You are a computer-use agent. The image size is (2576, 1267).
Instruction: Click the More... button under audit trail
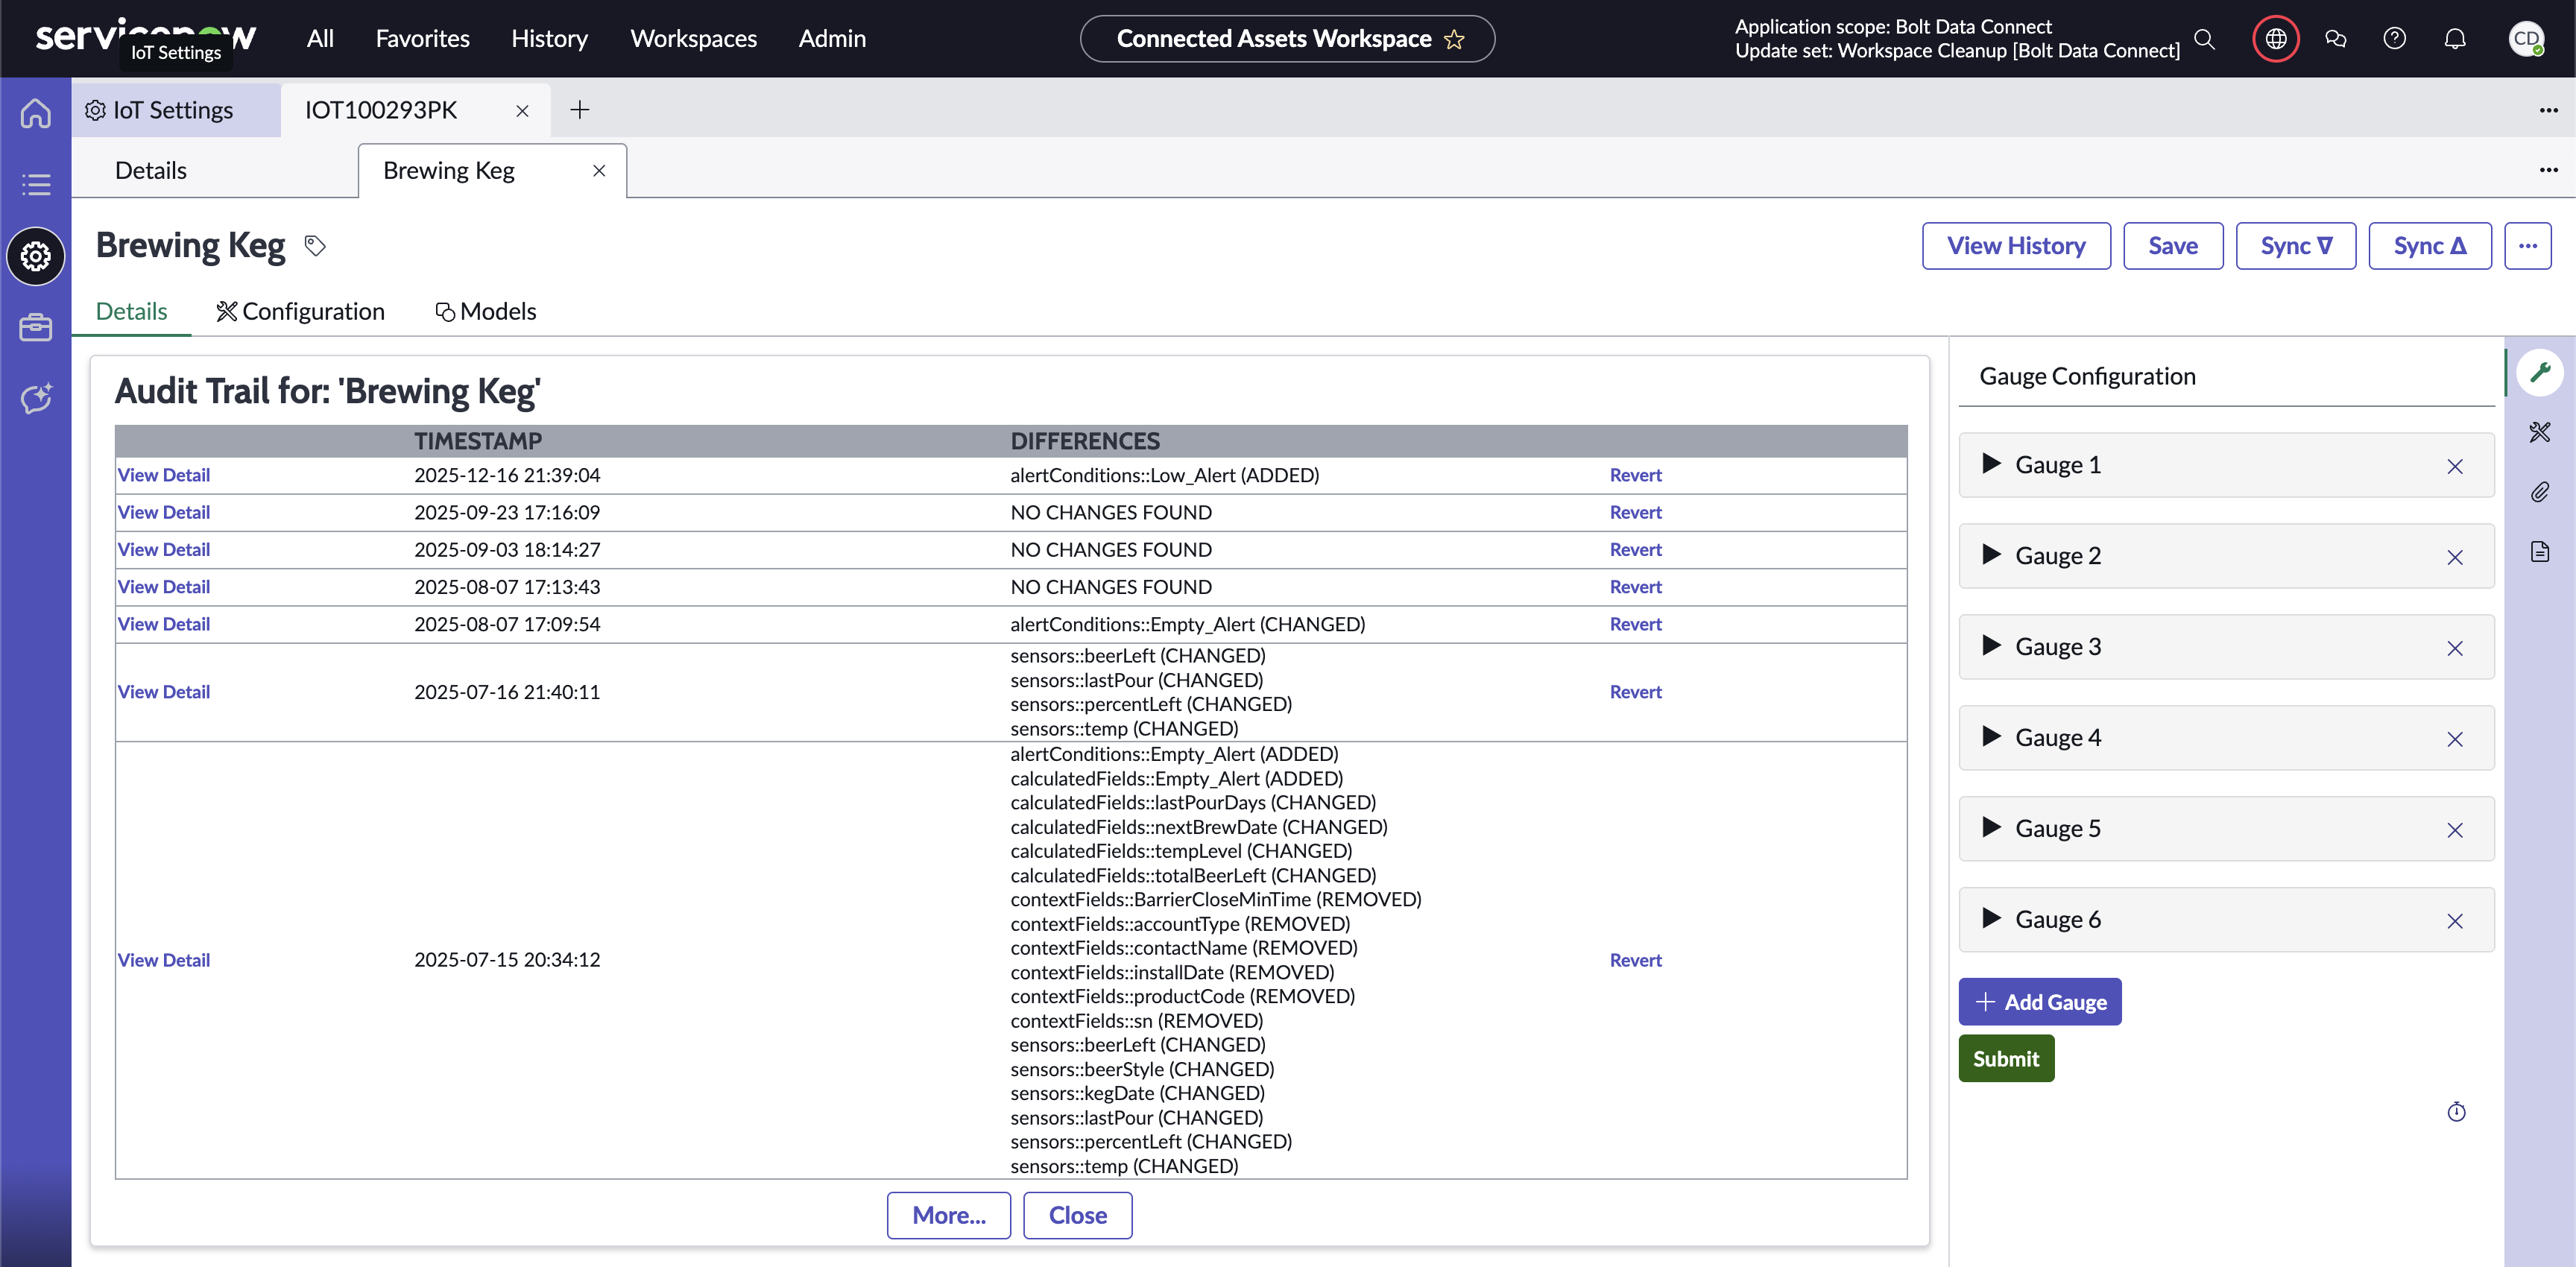pyautogui.click(x=948, y=1215)
